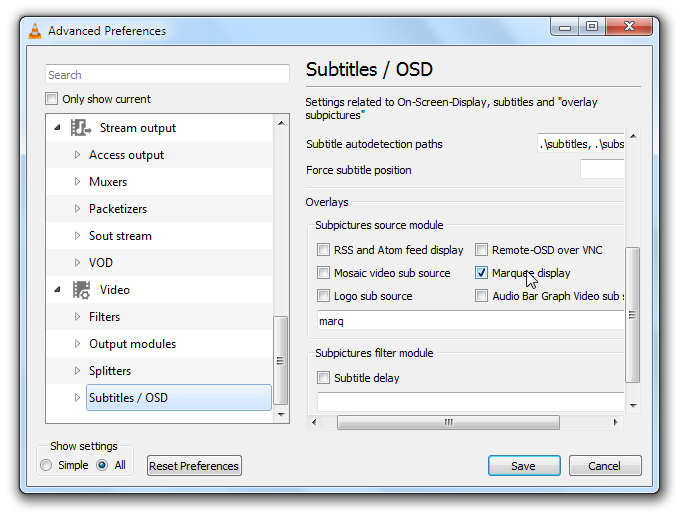Viewport: 676px width, 511px height.
Task: Click tree panel scroll down arrow
Action: click(281, 415)
